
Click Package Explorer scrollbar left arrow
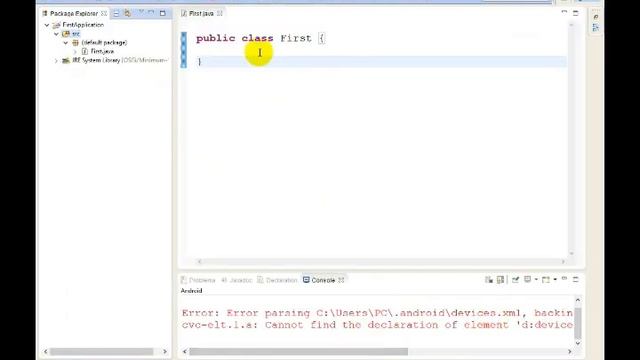[45, 351]
